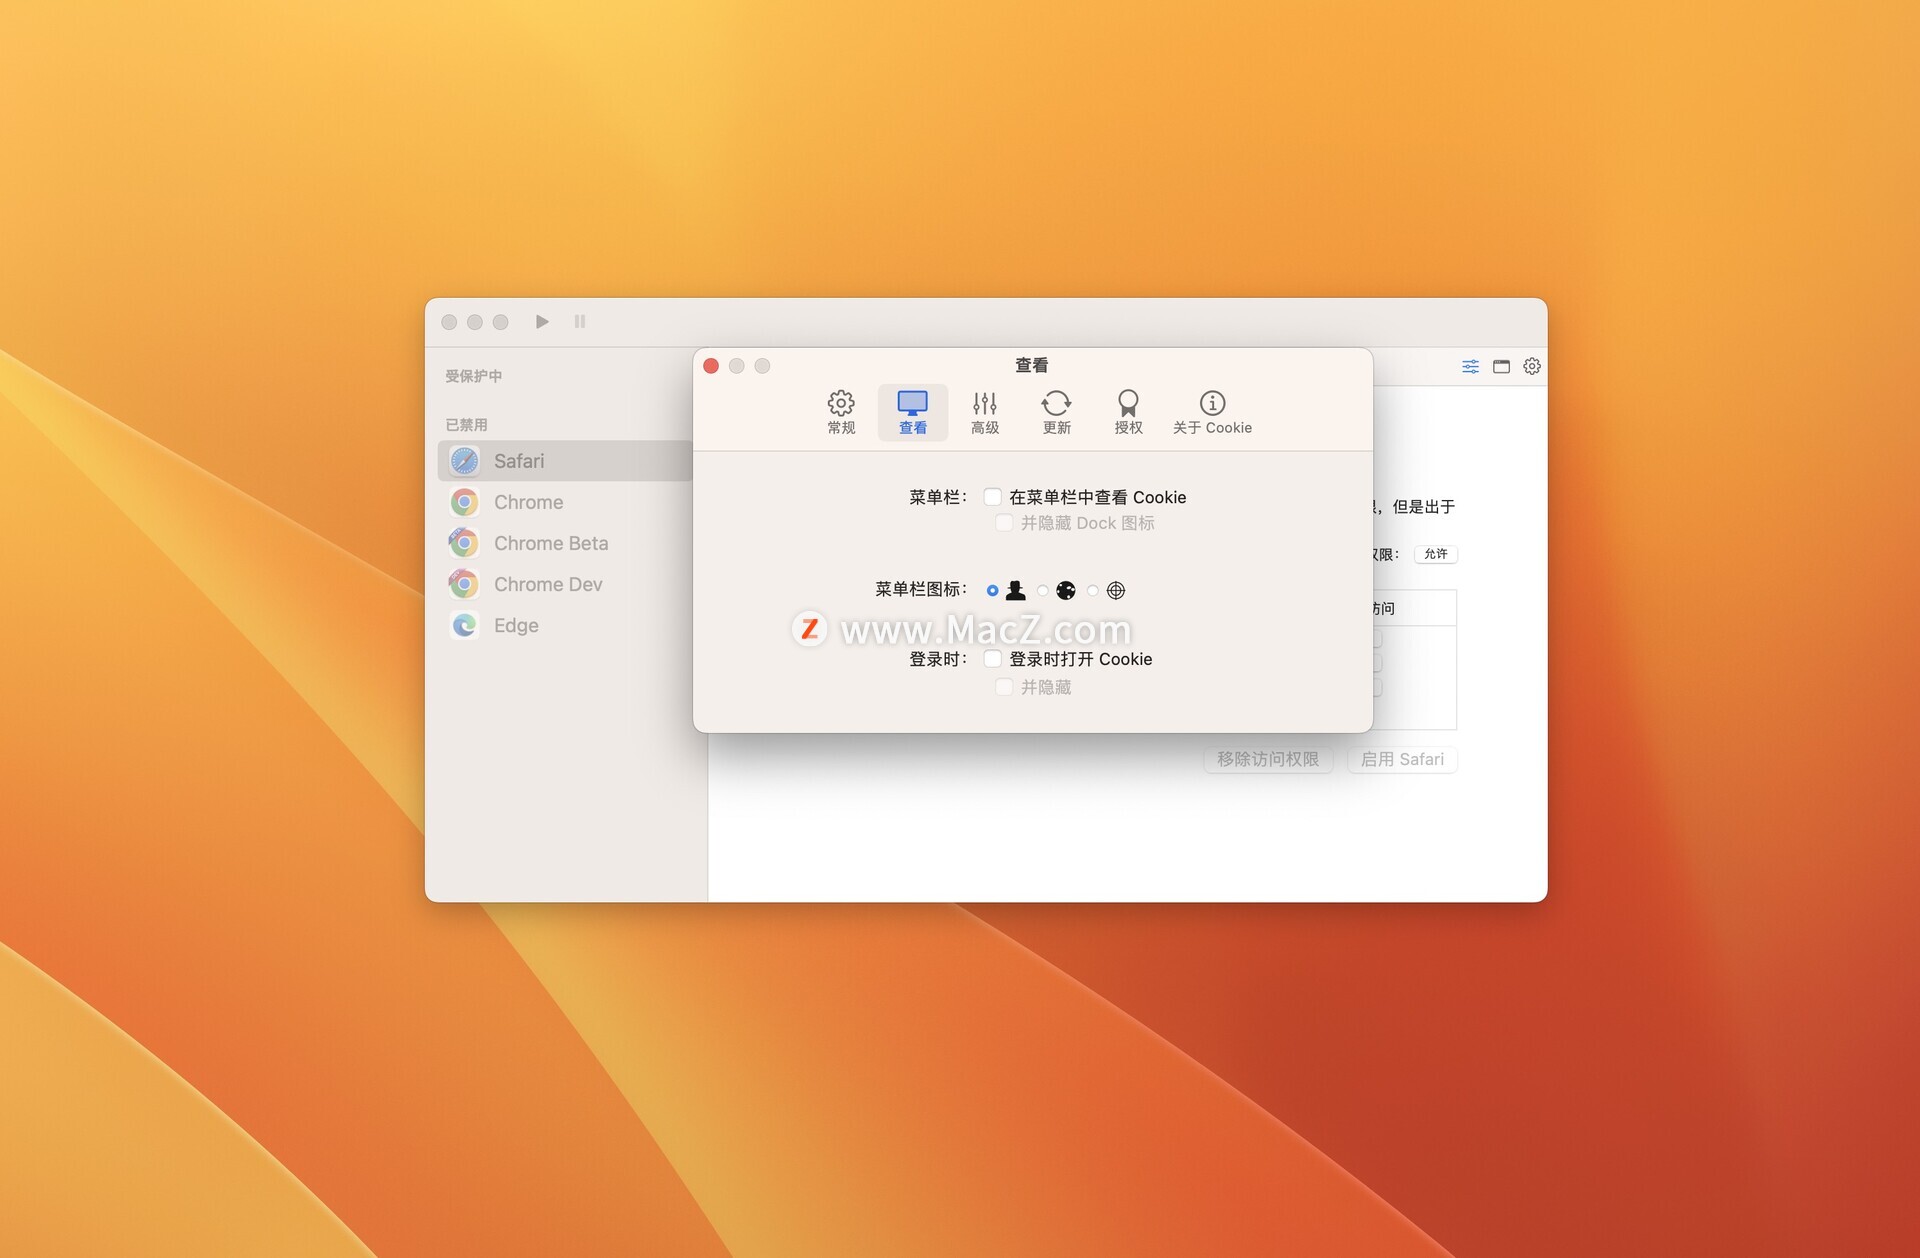1920x1258 pixels.
Task: Click the Edge logo icon
Action: [x=465, y=625]
